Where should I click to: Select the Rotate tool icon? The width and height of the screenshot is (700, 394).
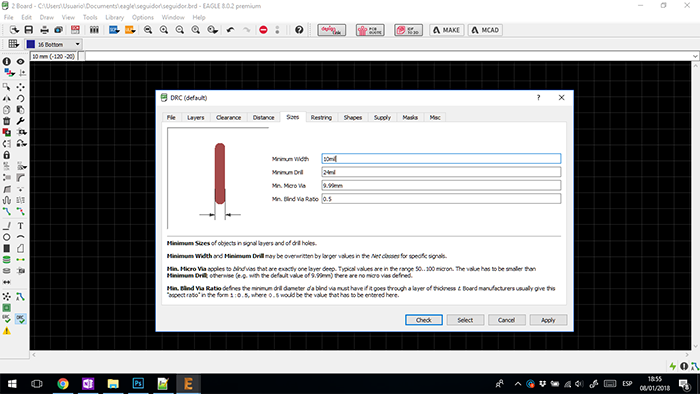point(21,98)
